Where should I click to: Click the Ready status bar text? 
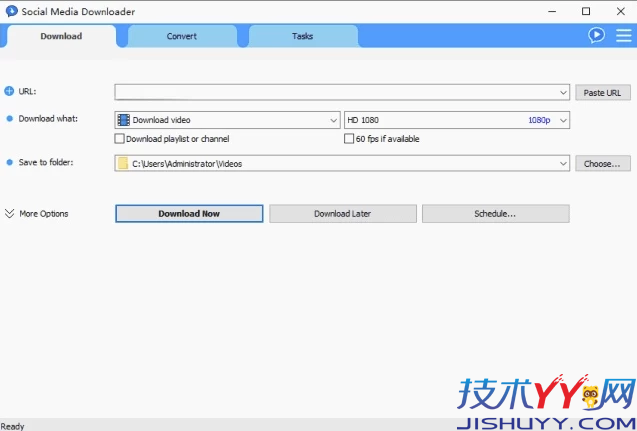tap(13, 426)
